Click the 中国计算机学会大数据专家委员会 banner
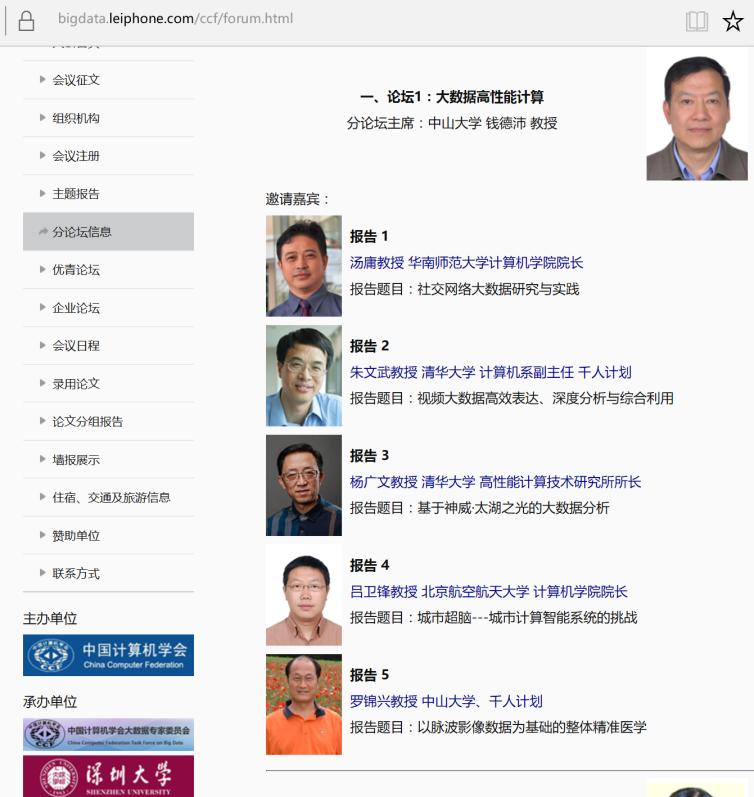Screen dimensions: 754x797 tap(108, 734)
